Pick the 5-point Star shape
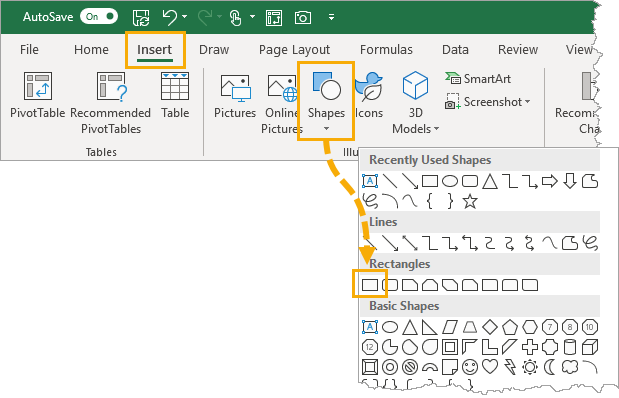619x398 pixels. pos(470,201)
